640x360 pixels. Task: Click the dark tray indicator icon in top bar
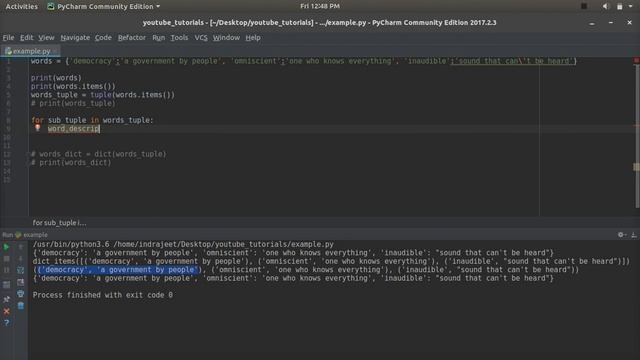584,6
